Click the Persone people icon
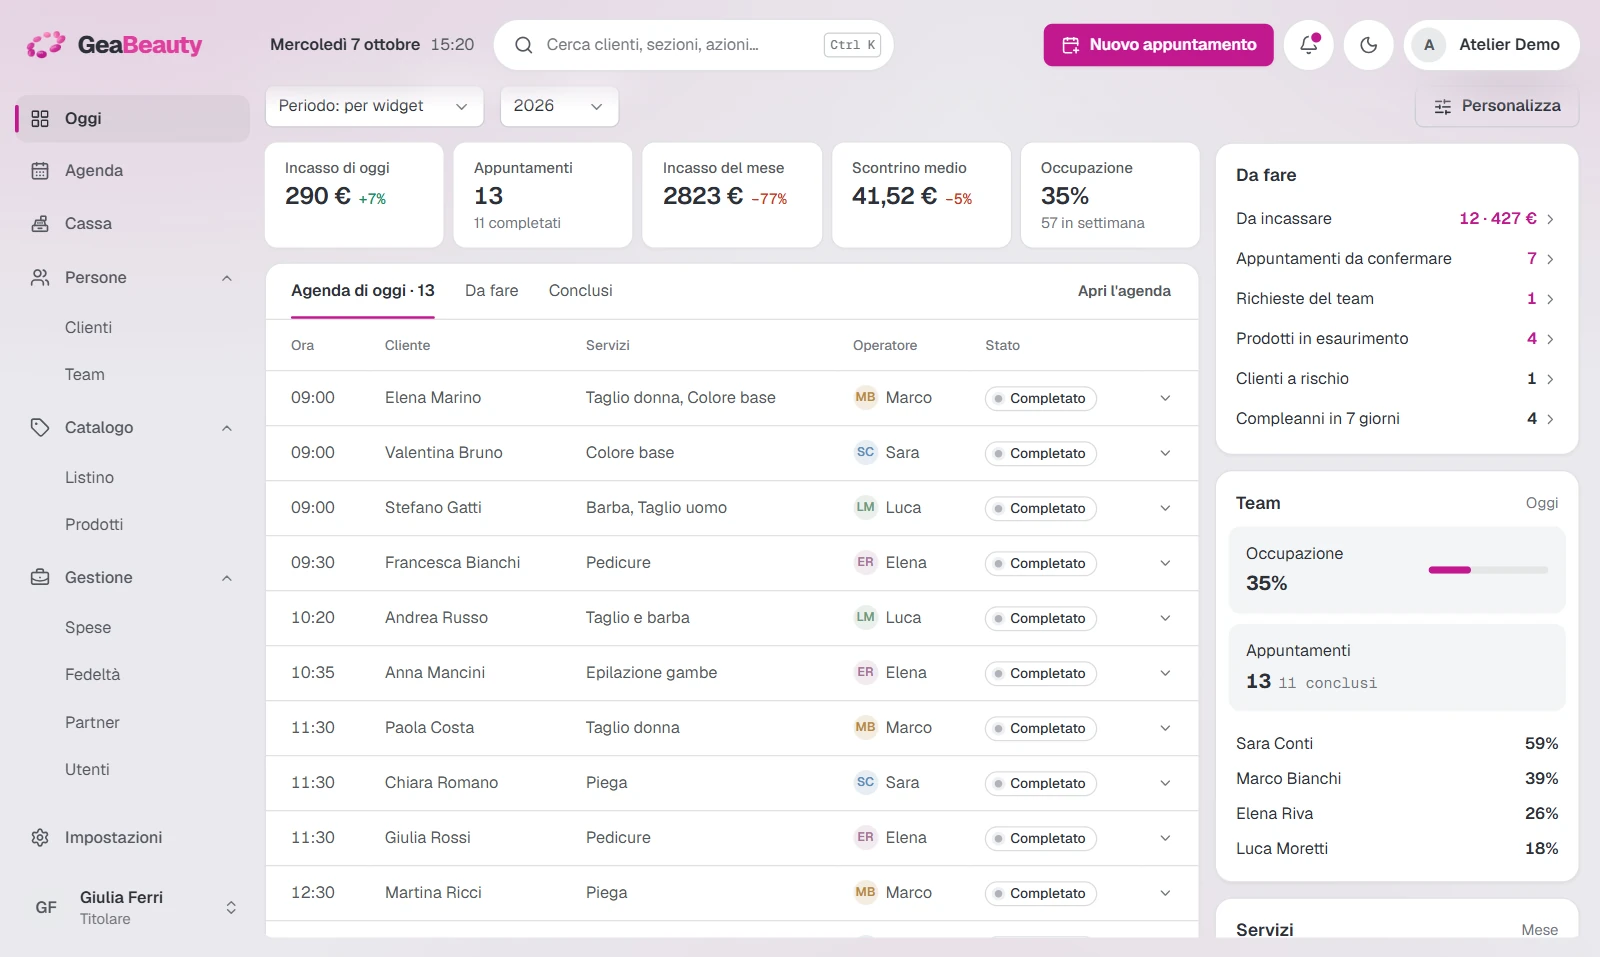The image size is (1600, 957). (x=40, y=278)
